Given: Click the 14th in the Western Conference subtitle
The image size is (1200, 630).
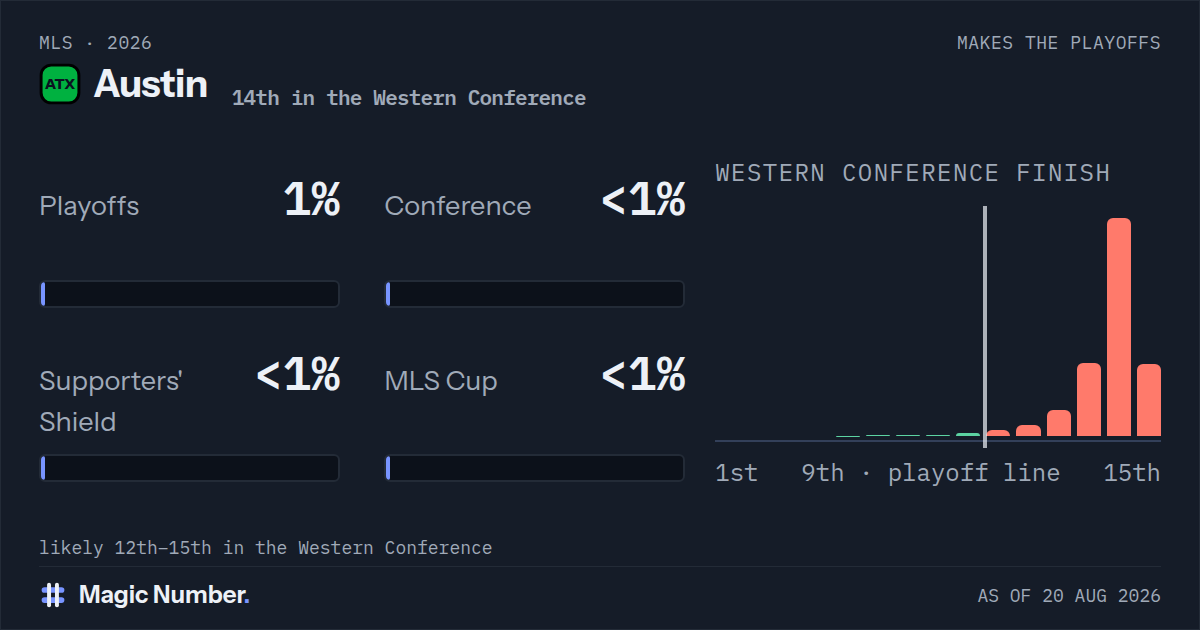Looking at the screenshot, I should (409, 98).
